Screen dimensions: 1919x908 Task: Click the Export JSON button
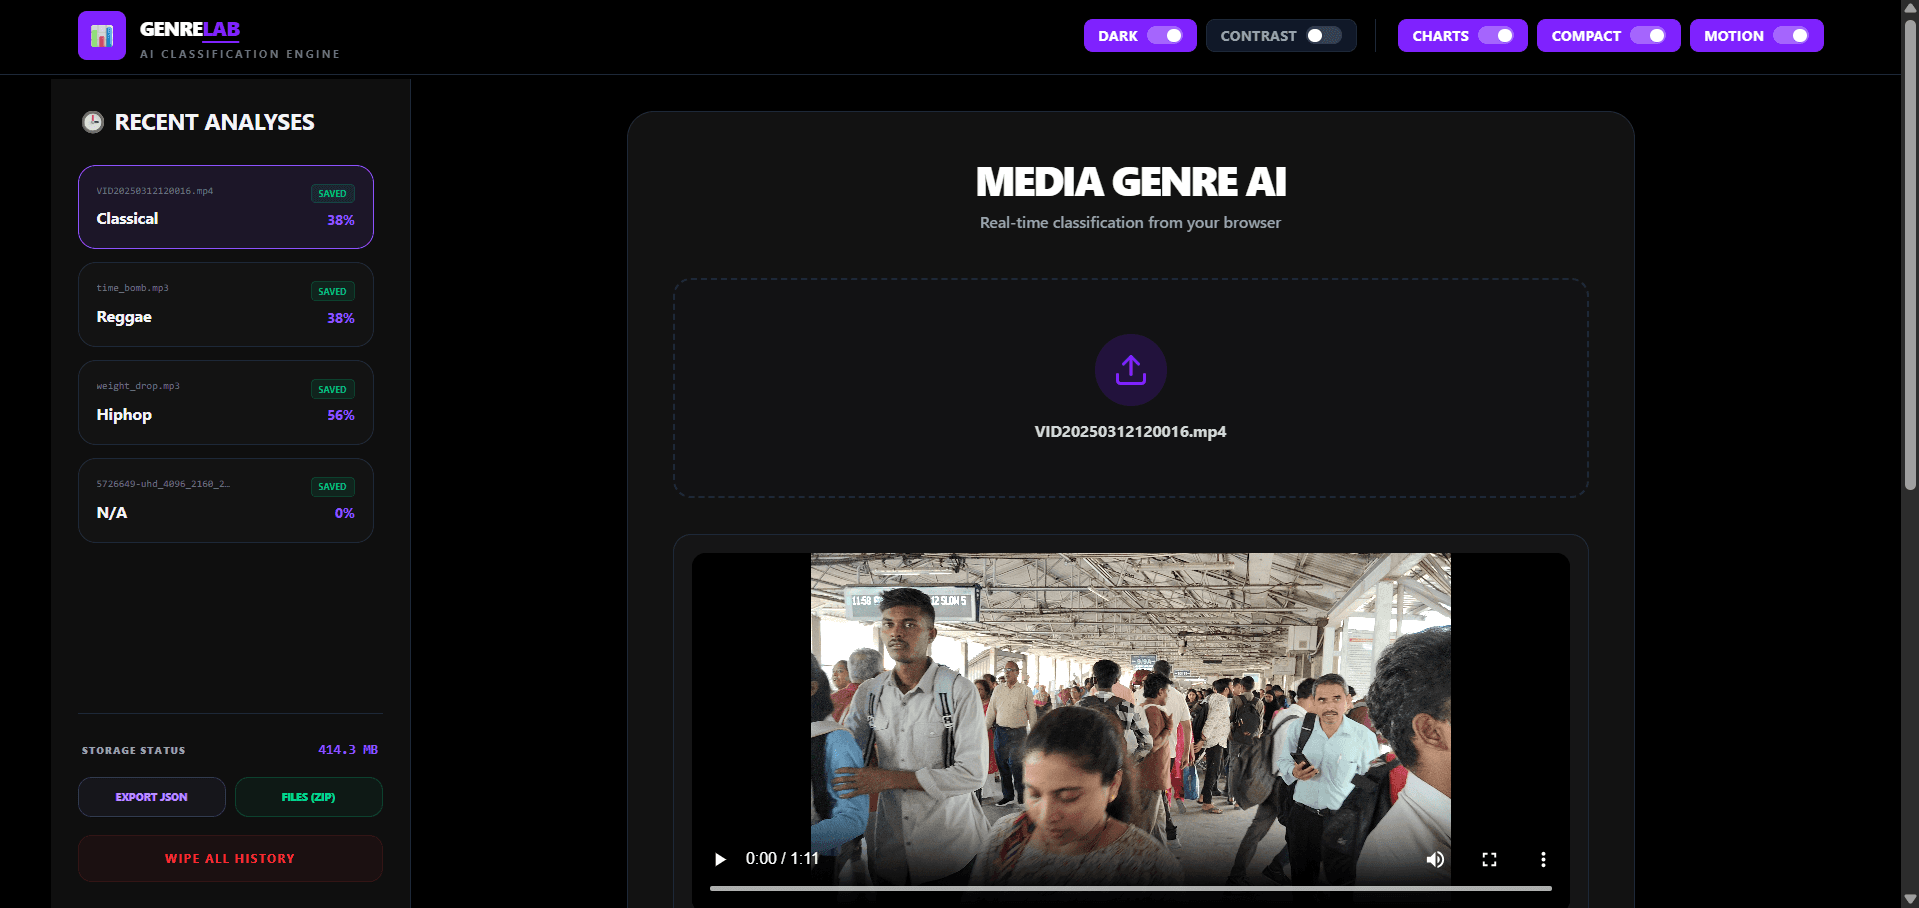[151, 797]
